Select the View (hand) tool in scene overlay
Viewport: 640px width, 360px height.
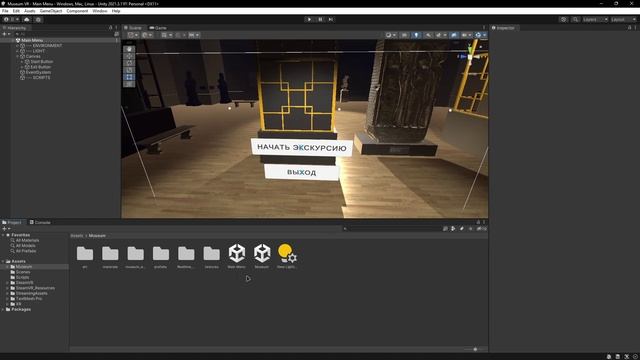click(x=129, y=49)
